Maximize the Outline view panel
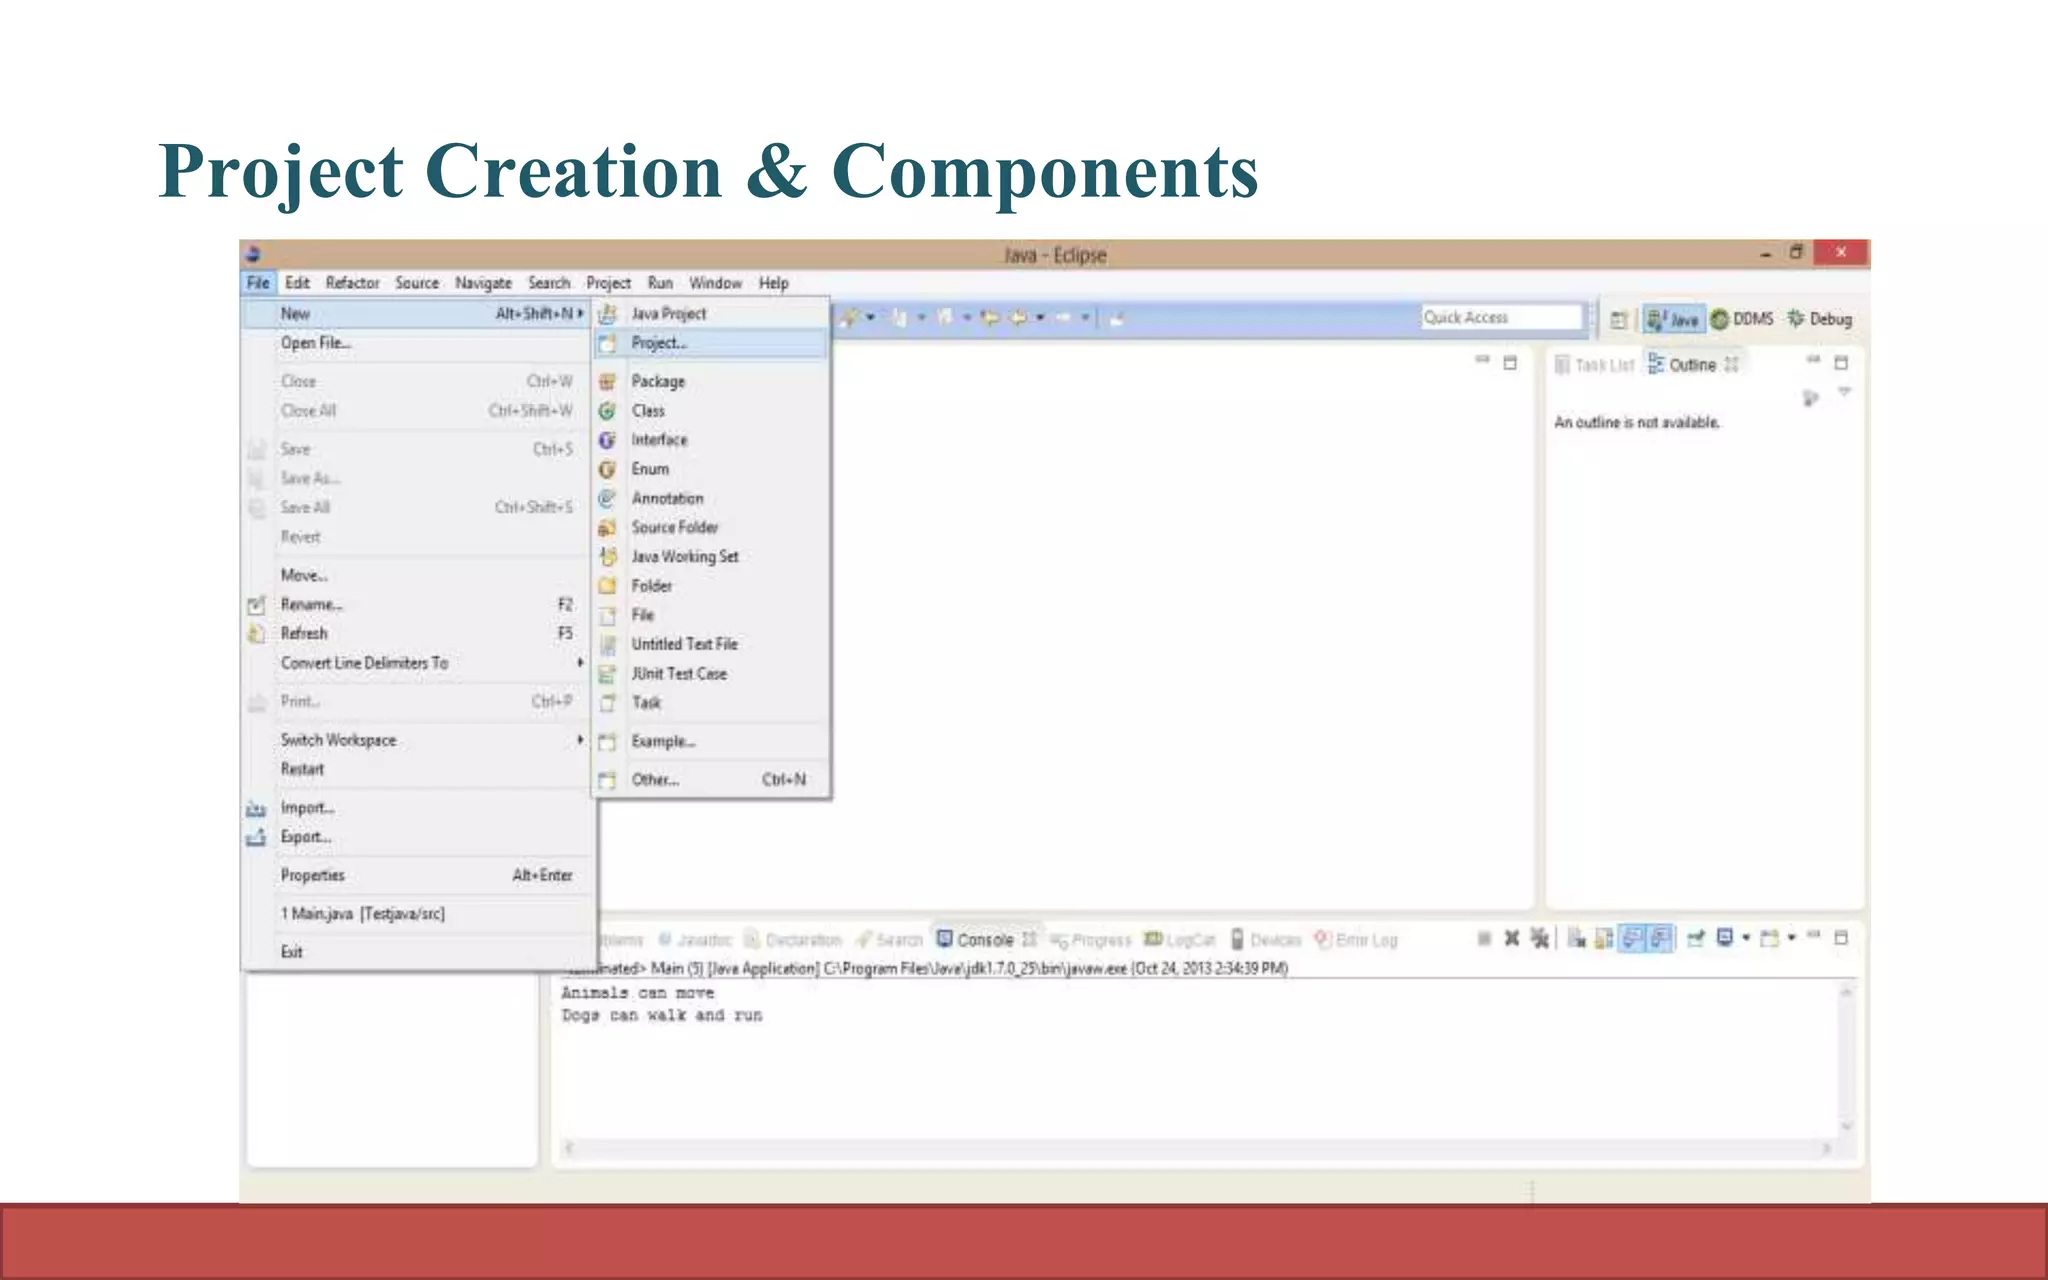The width and height of the screenshot is (2048, 1280). click(1841, 363)
